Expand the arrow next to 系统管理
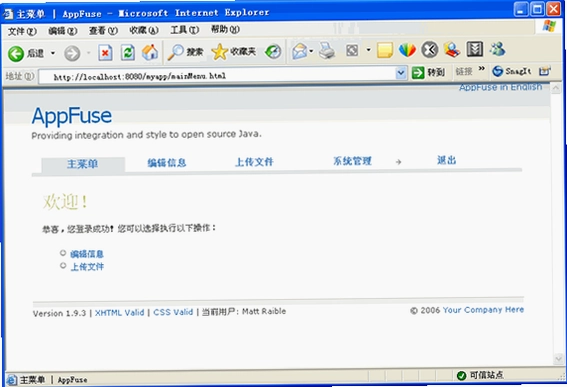 398,162
